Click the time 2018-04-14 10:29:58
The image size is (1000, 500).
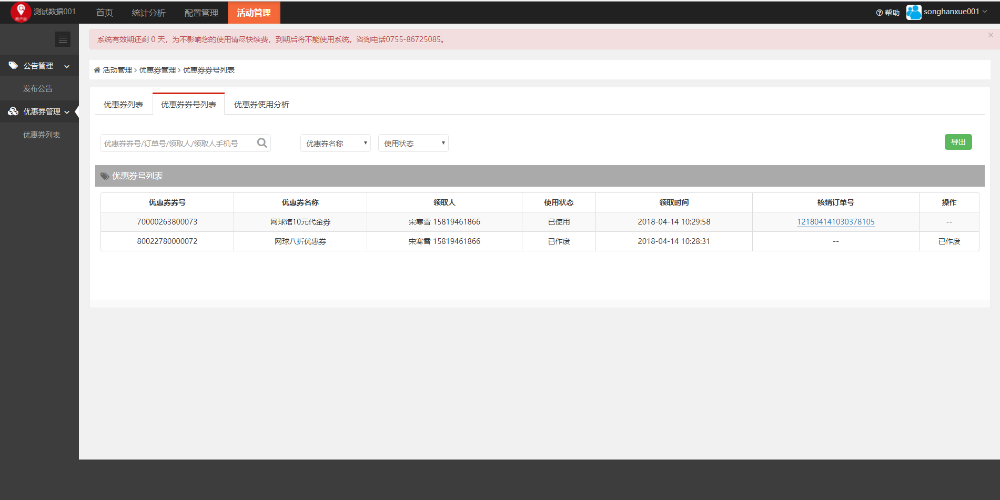point(674,222)
